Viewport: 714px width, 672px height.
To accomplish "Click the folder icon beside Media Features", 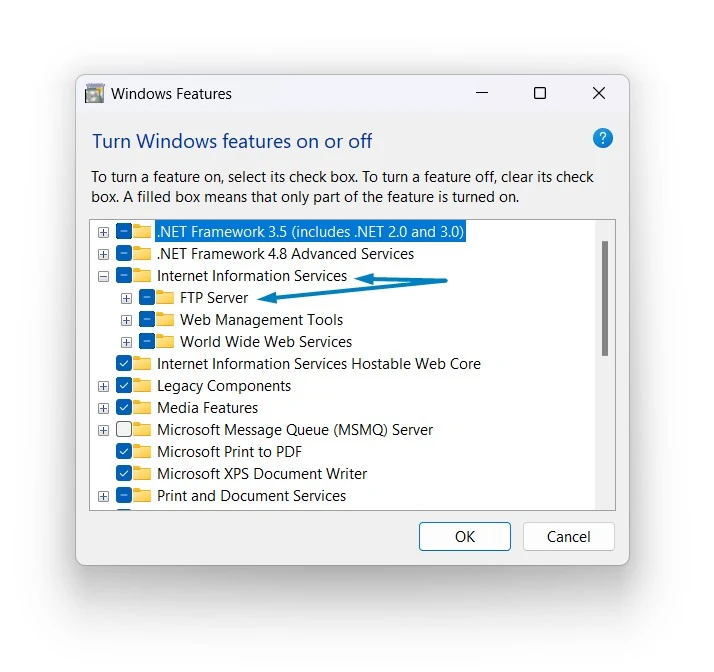I will (x=142, y=407).
